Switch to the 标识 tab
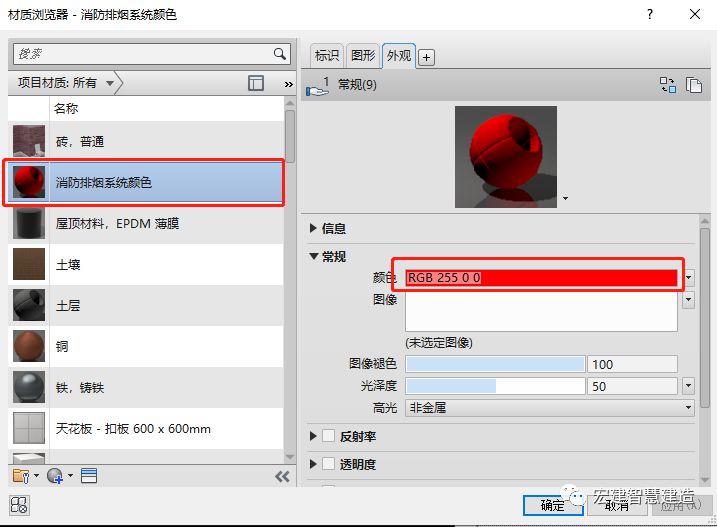 coord(327,56)
